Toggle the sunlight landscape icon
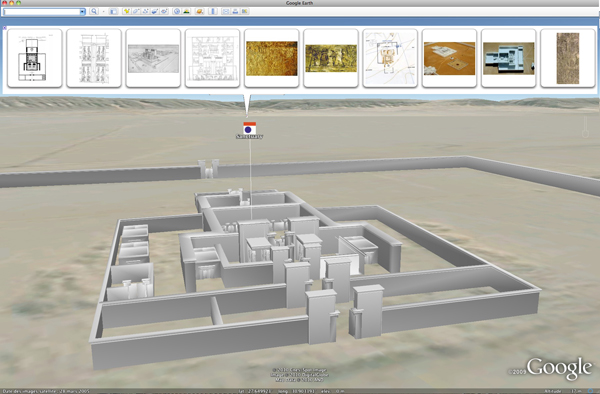The image size is (600, 394). (186, 11)
